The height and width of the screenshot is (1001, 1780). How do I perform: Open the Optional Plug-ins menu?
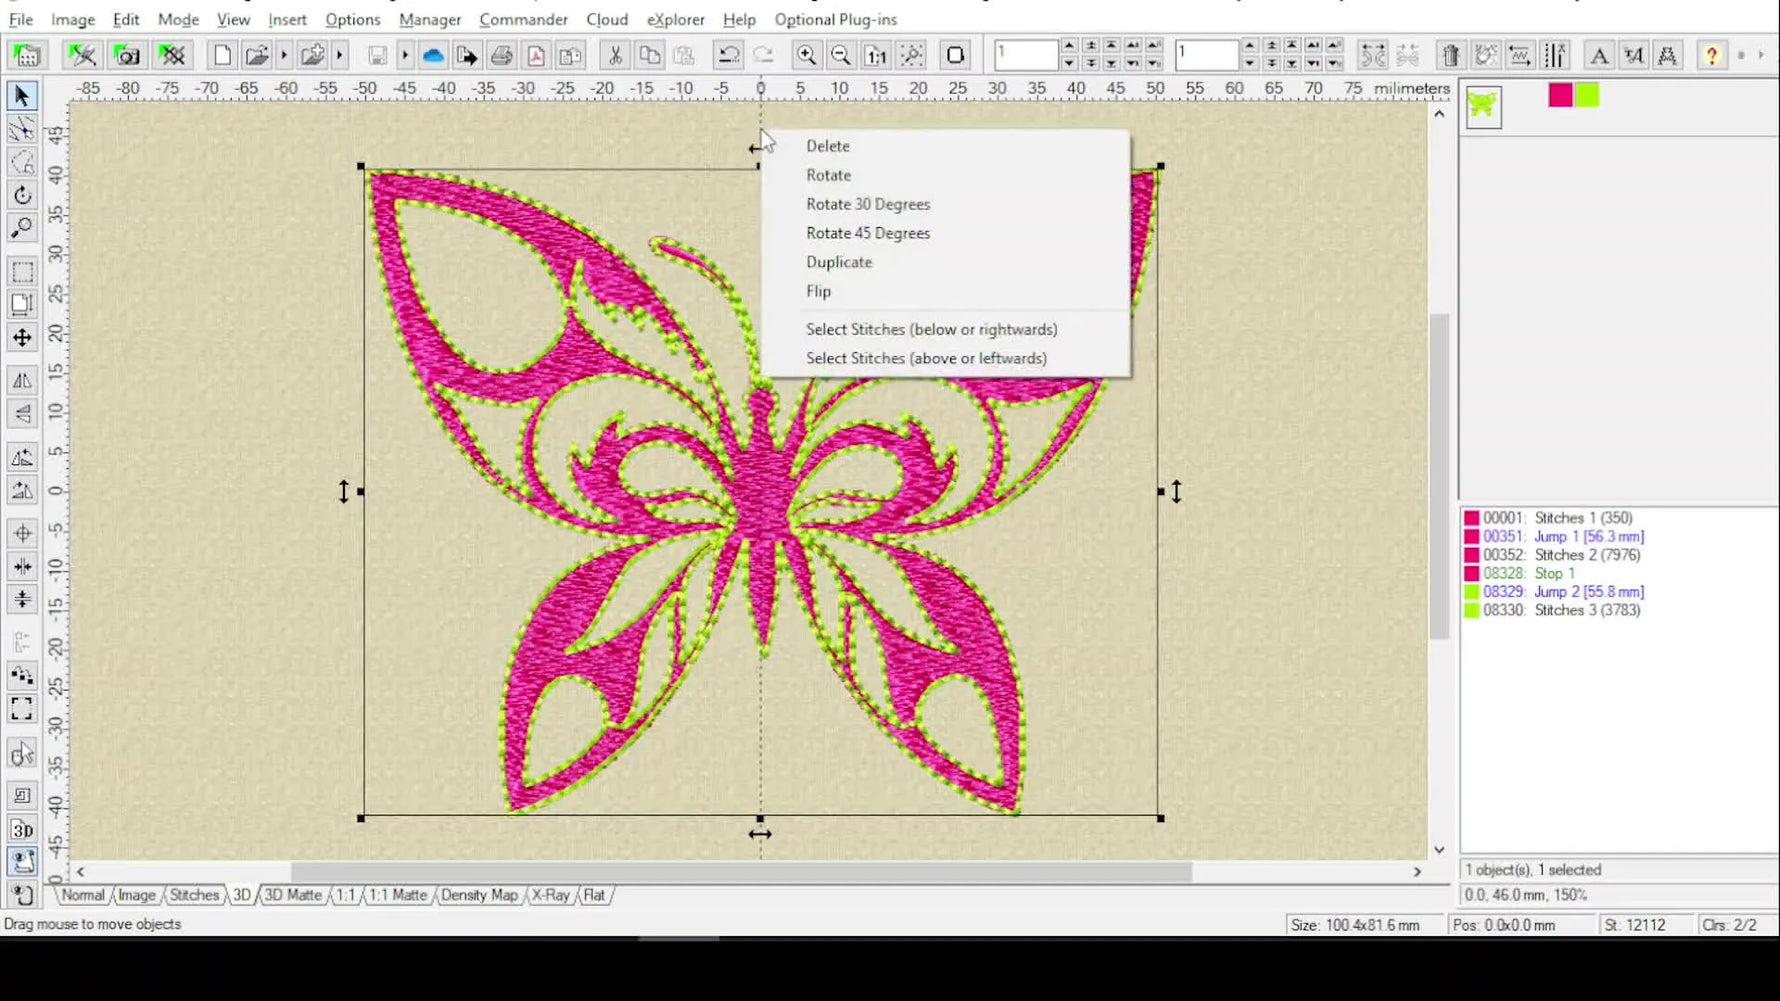click(x=836, y=19)
